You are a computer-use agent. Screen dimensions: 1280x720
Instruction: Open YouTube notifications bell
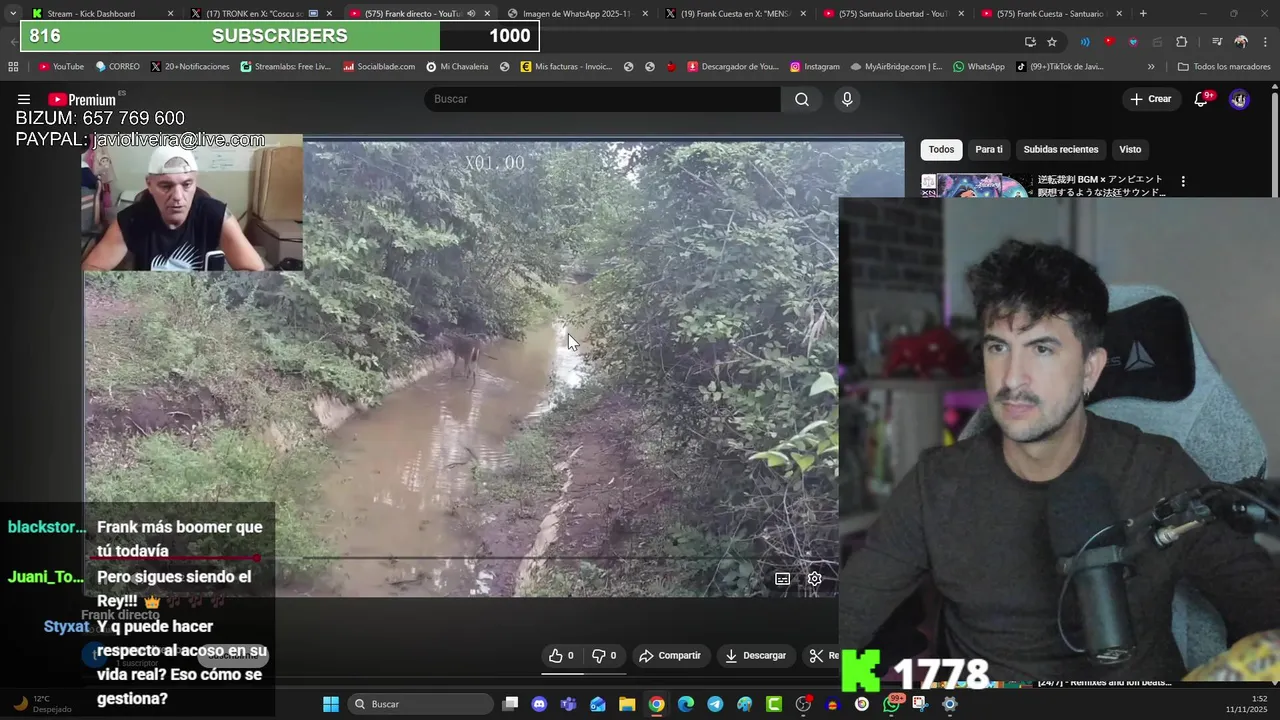pyautogui.click(x=1202, y=99)
